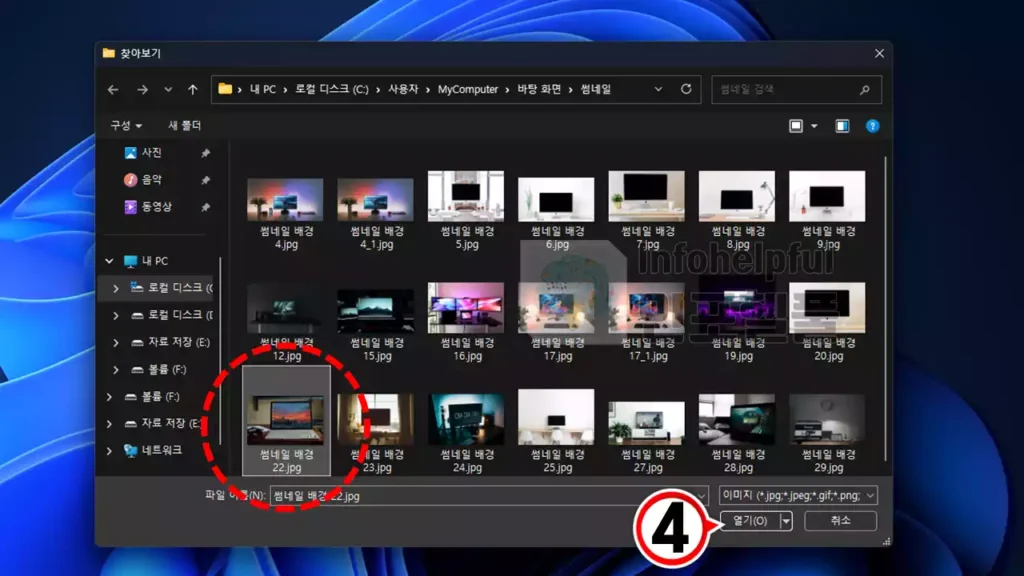Refresh the 썸네일 folder view
The width and height of the screenshot is (1024, 576).
click(686, 89)
